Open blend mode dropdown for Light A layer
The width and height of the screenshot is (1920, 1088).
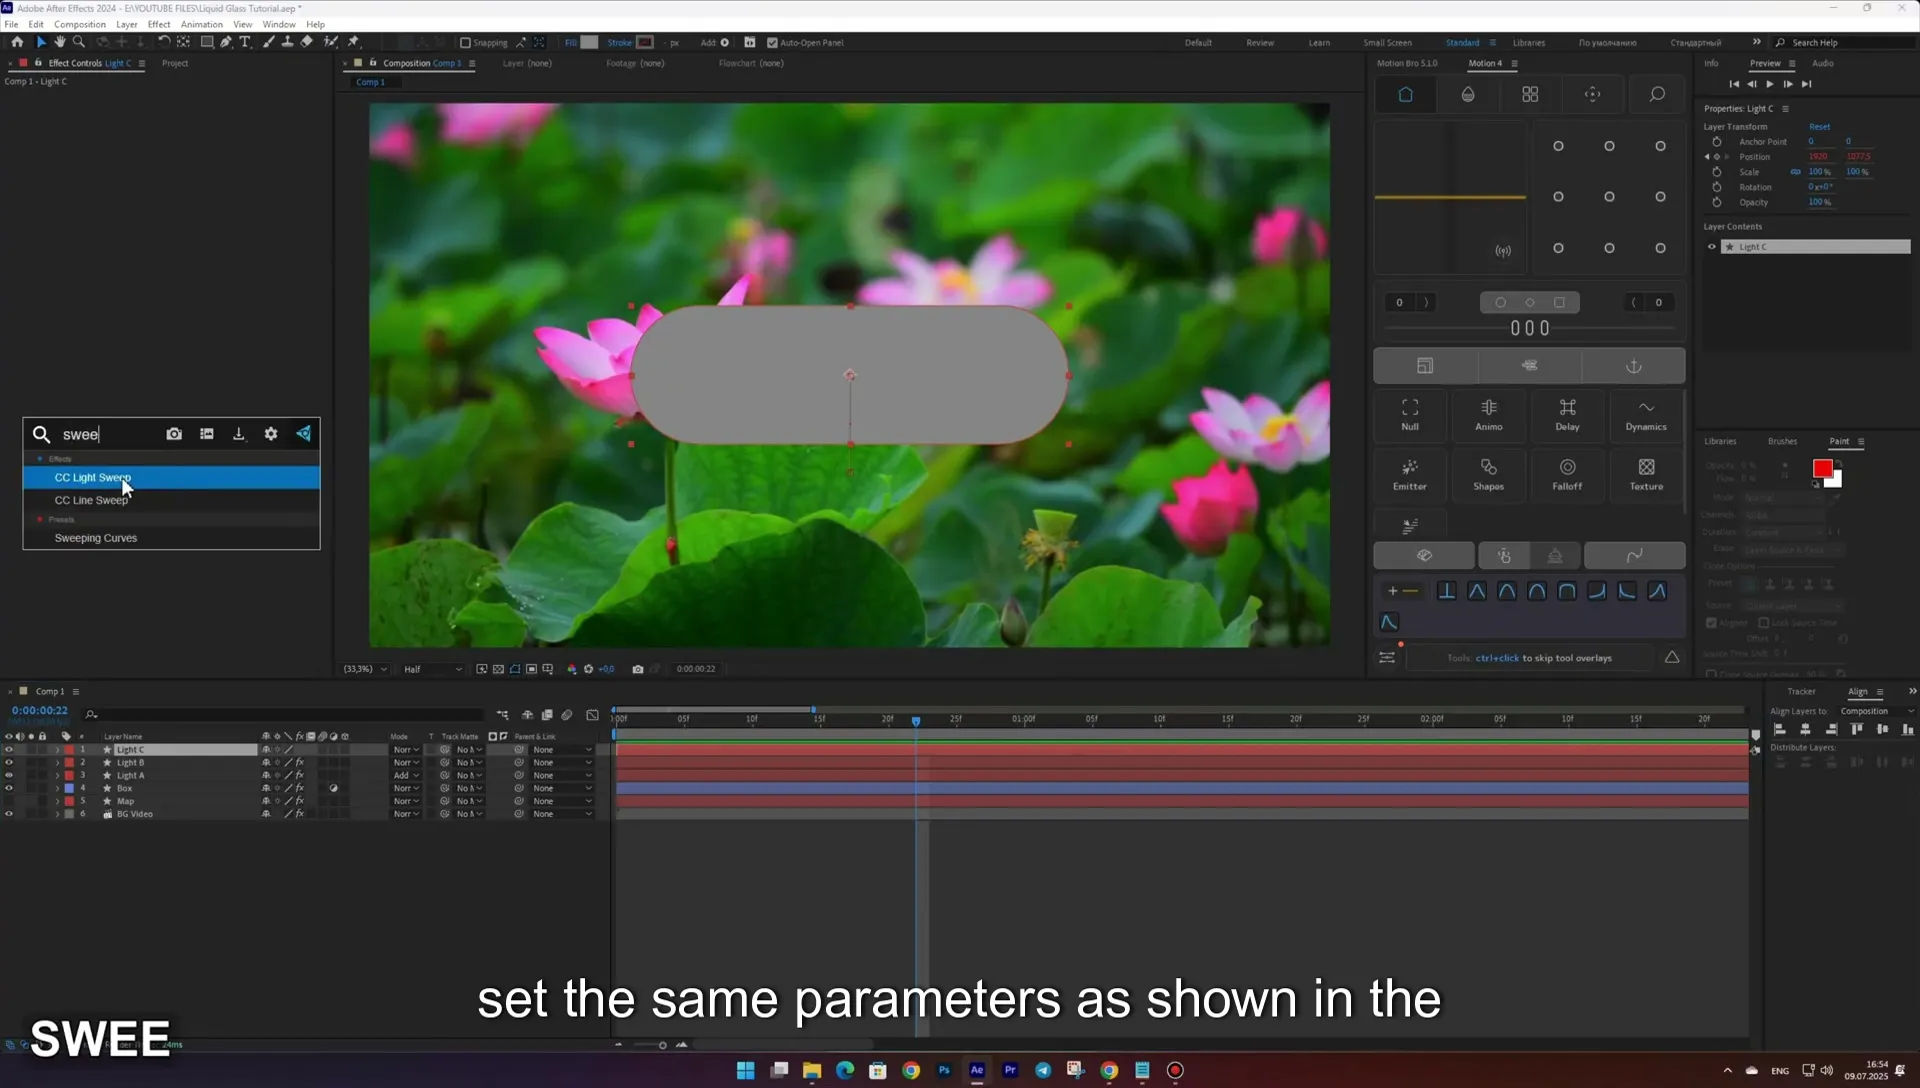pyautogui.click(x=405, y=776)
